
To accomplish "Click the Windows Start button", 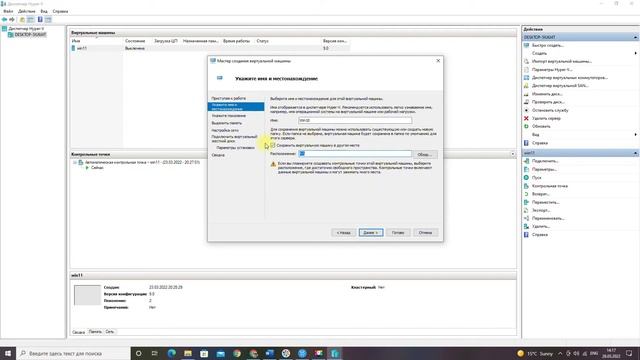I will coord(8,353).
